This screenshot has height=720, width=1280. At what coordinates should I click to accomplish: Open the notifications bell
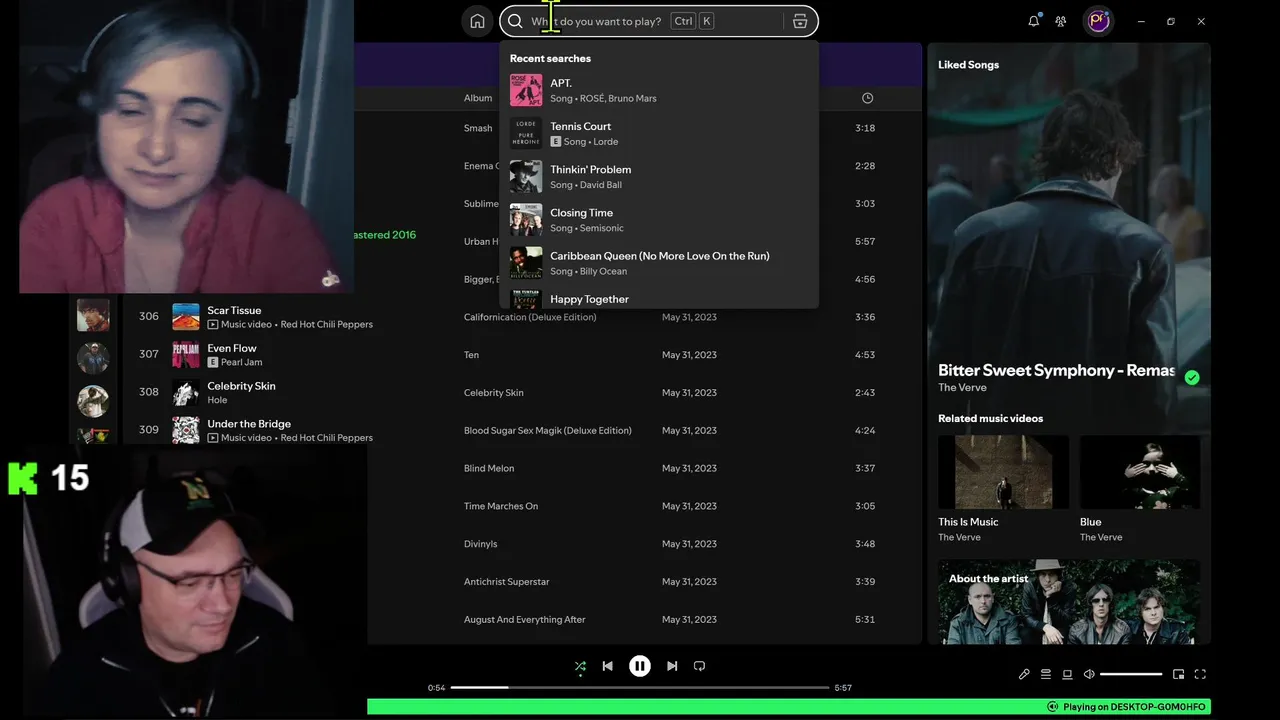[x=1034, y=21]
